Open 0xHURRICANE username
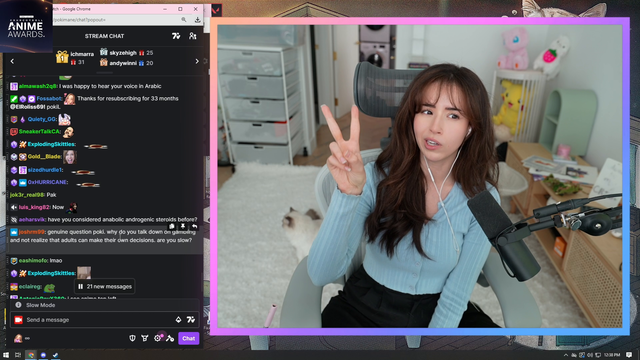Viewport: 640px width, 360px height. [x=48, y=182]
